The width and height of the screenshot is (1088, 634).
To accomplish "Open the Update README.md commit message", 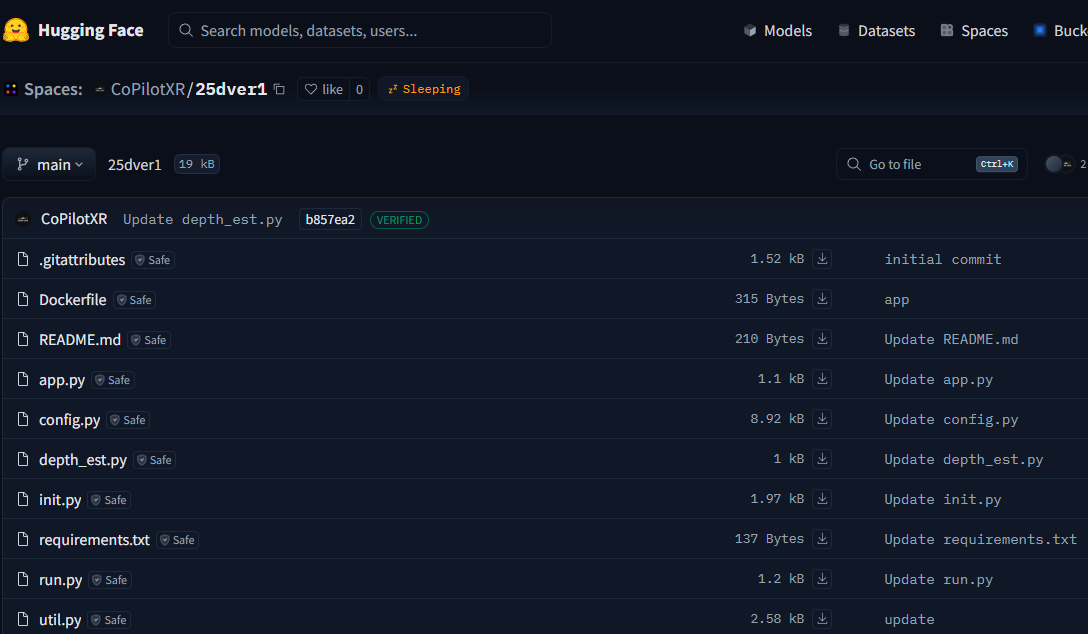I will [x=951, y=339].
